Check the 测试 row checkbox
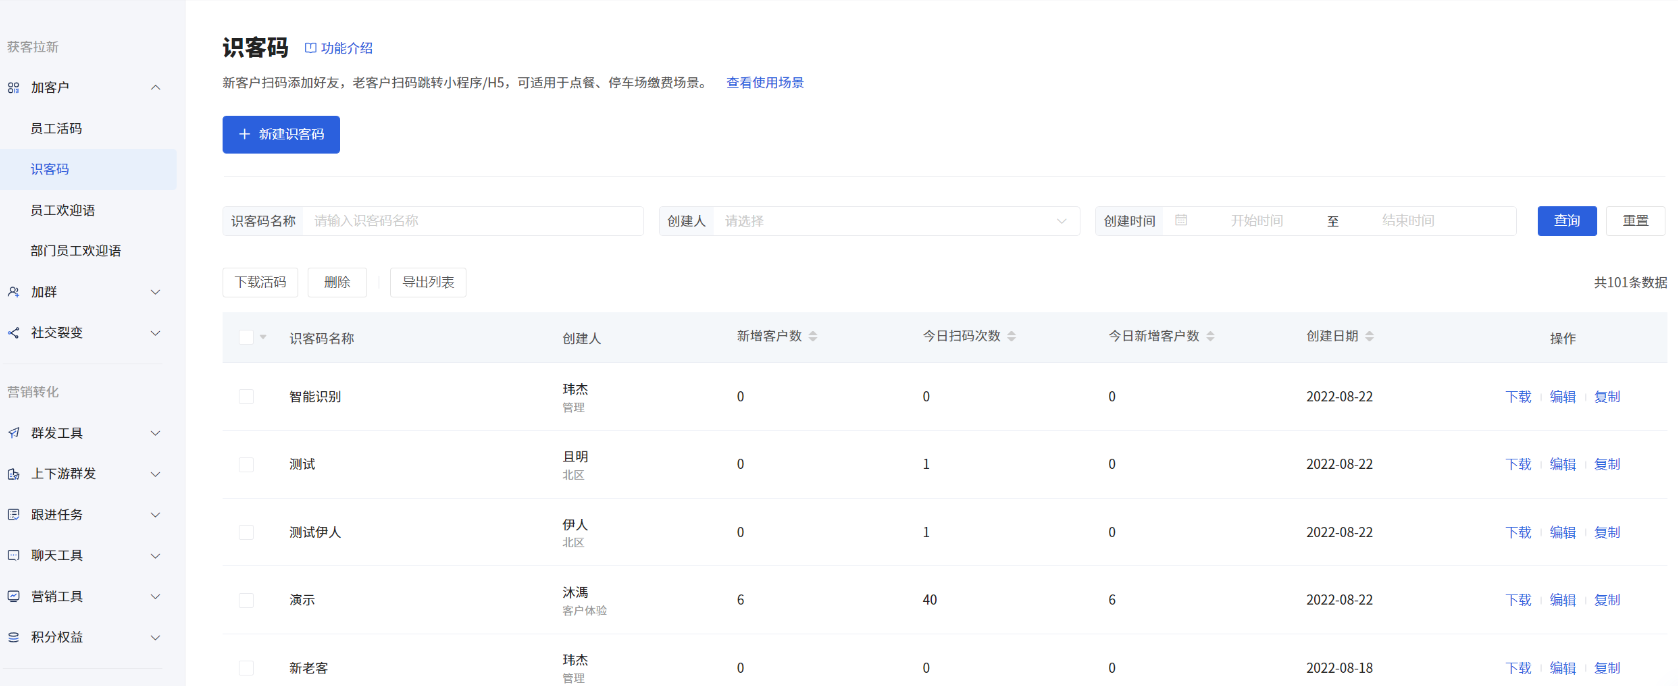This screenshot has height=686, width=1678. click(x=246, y=465)
